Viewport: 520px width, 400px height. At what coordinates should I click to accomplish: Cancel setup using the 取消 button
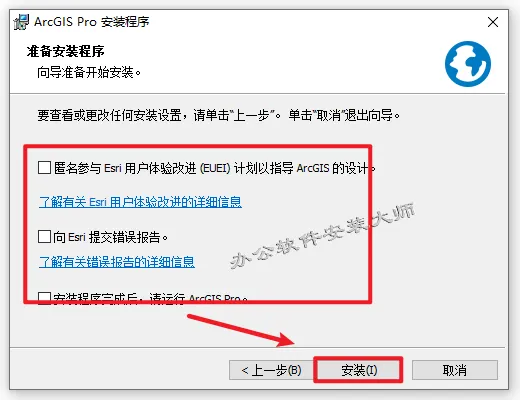pos(455,370)
